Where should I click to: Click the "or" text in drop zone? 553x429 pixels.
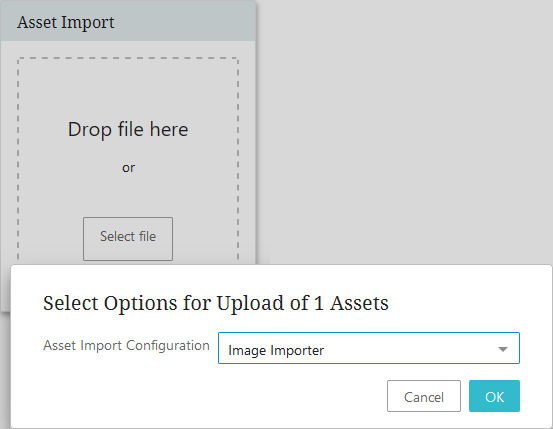(x=128, y=168)
